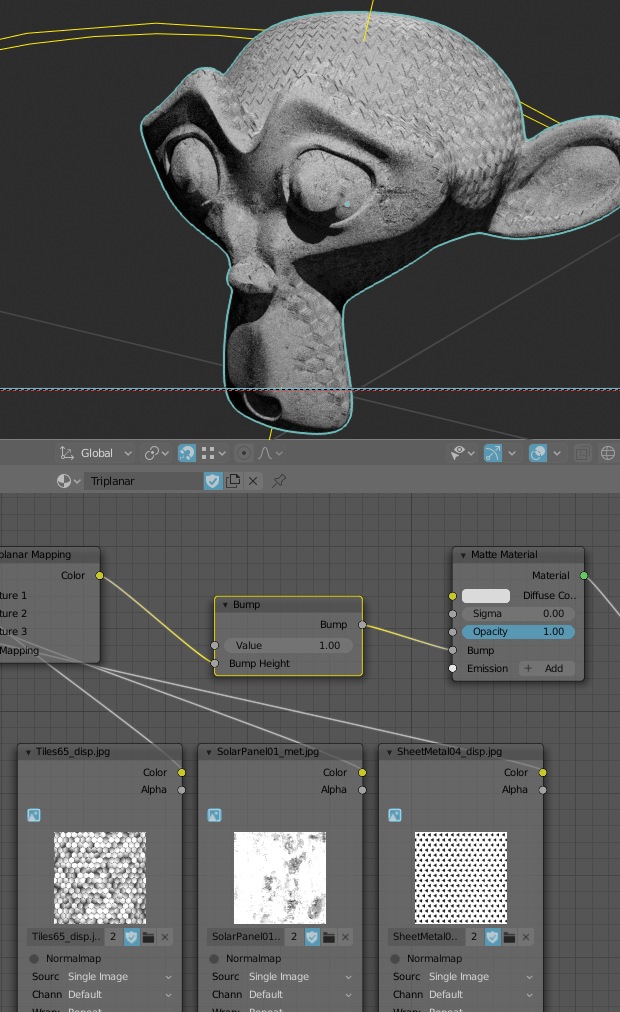Open folder icon on Tiles65_disp node

[148, 937]
